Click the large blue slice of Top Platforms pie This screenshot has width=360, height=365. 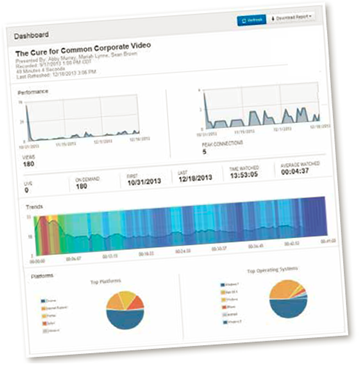126,320
